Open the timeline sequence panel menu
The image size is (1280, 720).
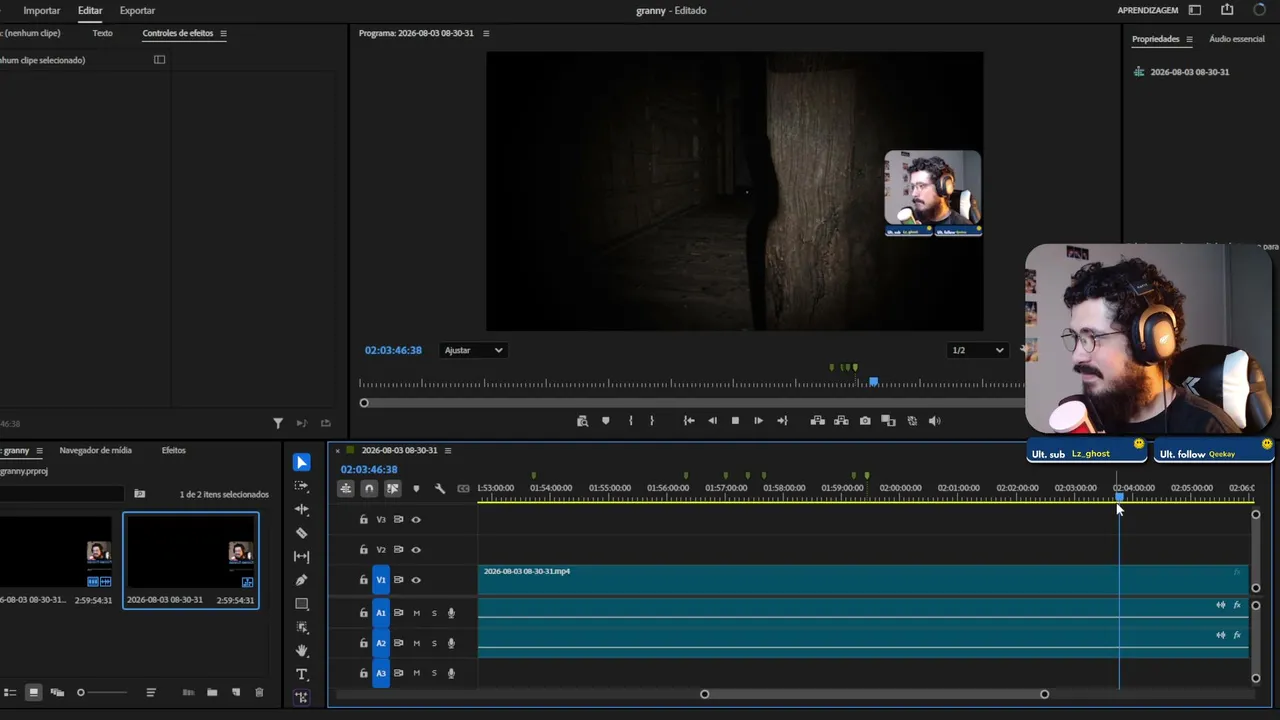pyautogui.click(x=448, y=450)
